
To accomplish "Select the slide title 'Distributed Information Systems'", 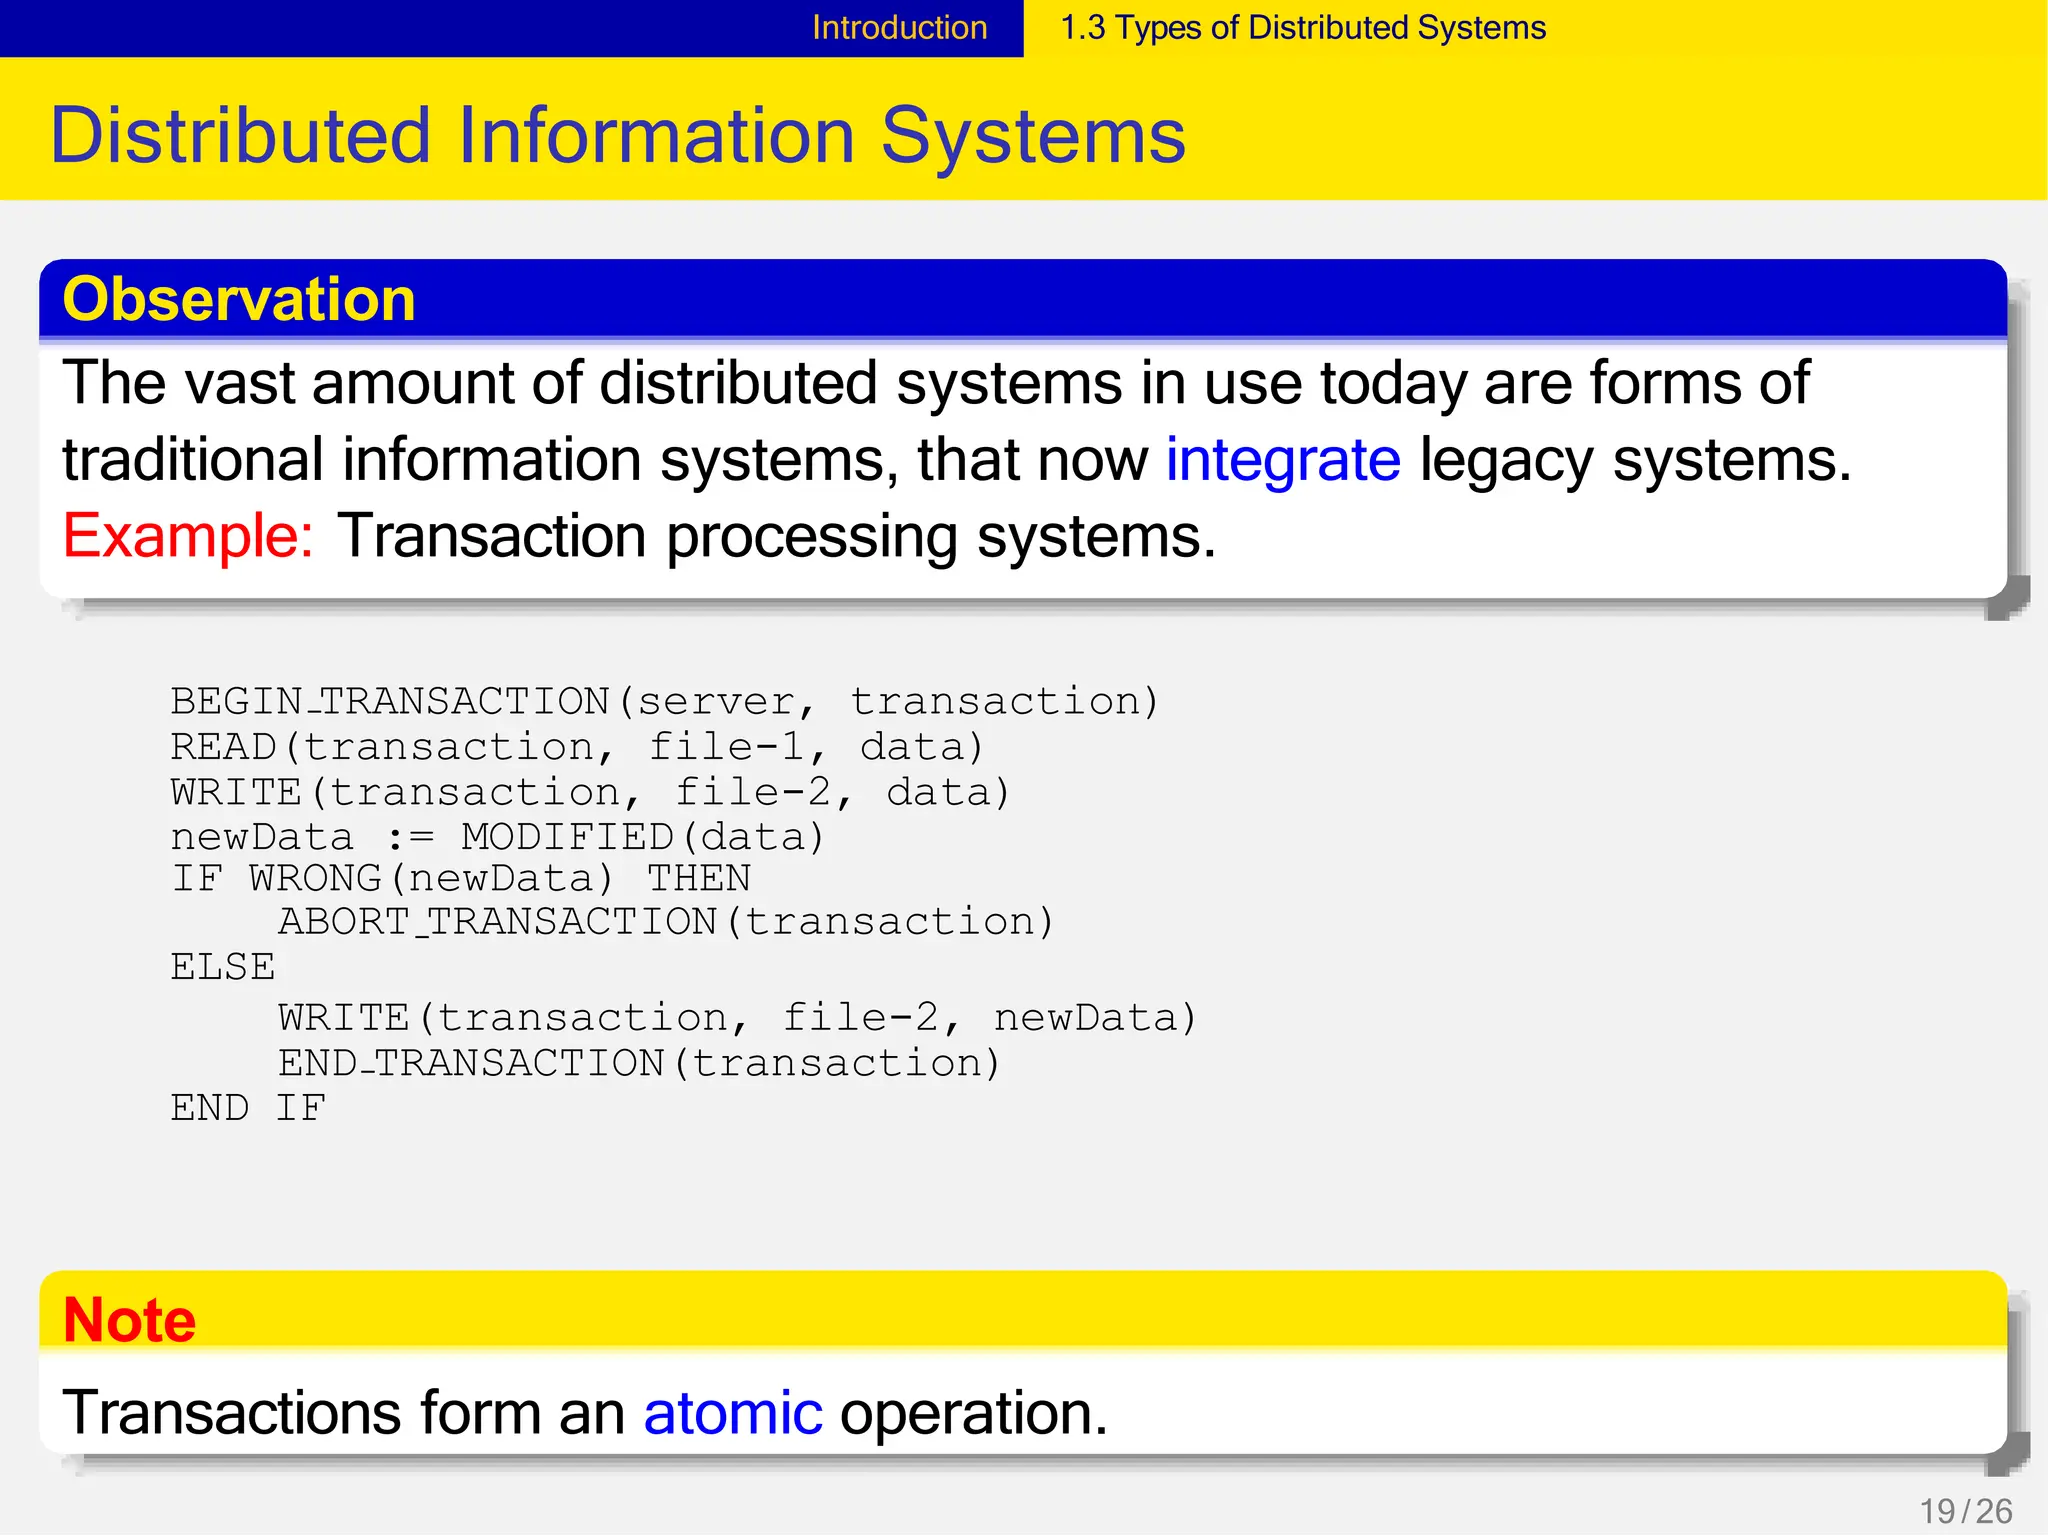I will coord(618,136).
